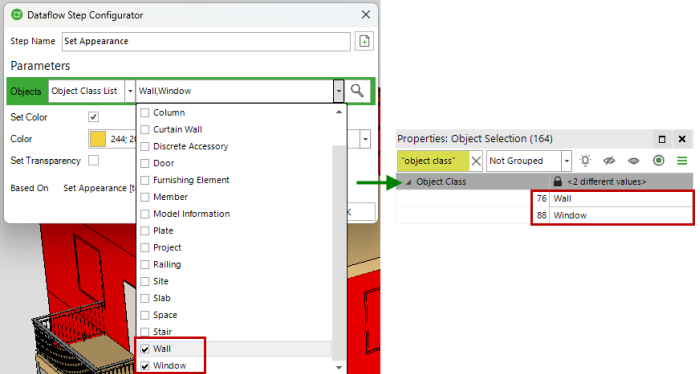Uncheck the Window class checkbox

click(x=145, y=366)
